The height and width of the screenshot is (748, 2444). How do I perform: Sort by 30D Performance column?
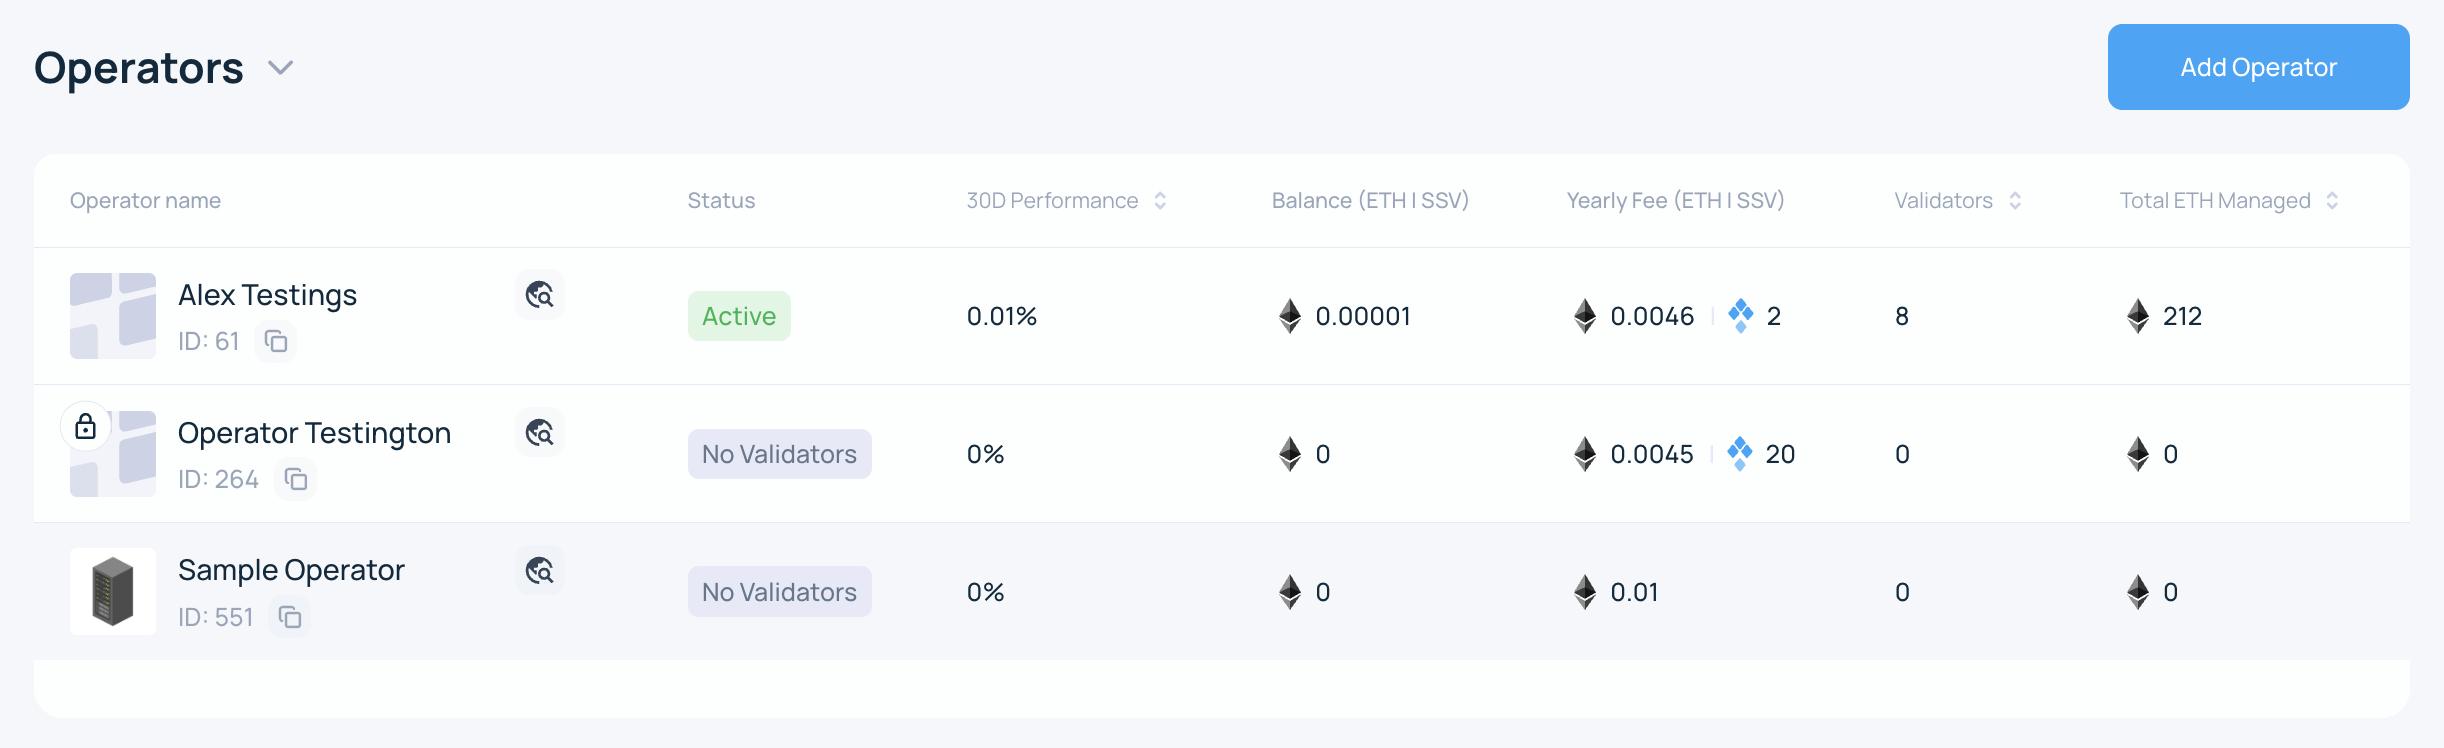[1160, 201]
